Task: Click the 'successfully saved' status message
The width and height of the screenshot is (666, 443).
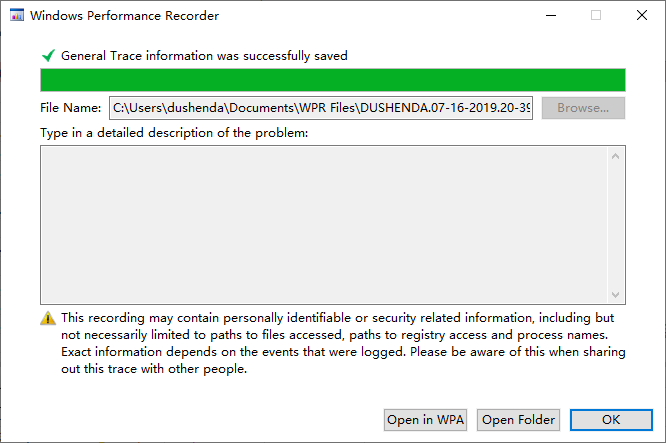Action: [204, 56]
